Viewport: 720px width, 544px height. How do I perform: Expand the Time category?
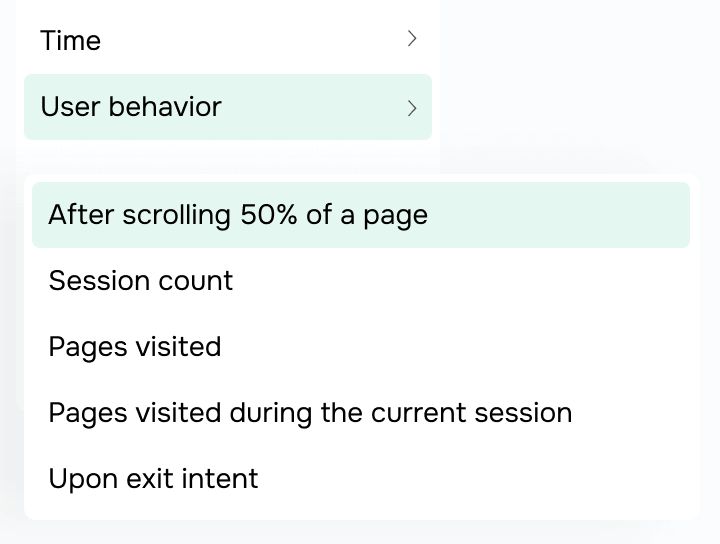click(228, 40)
